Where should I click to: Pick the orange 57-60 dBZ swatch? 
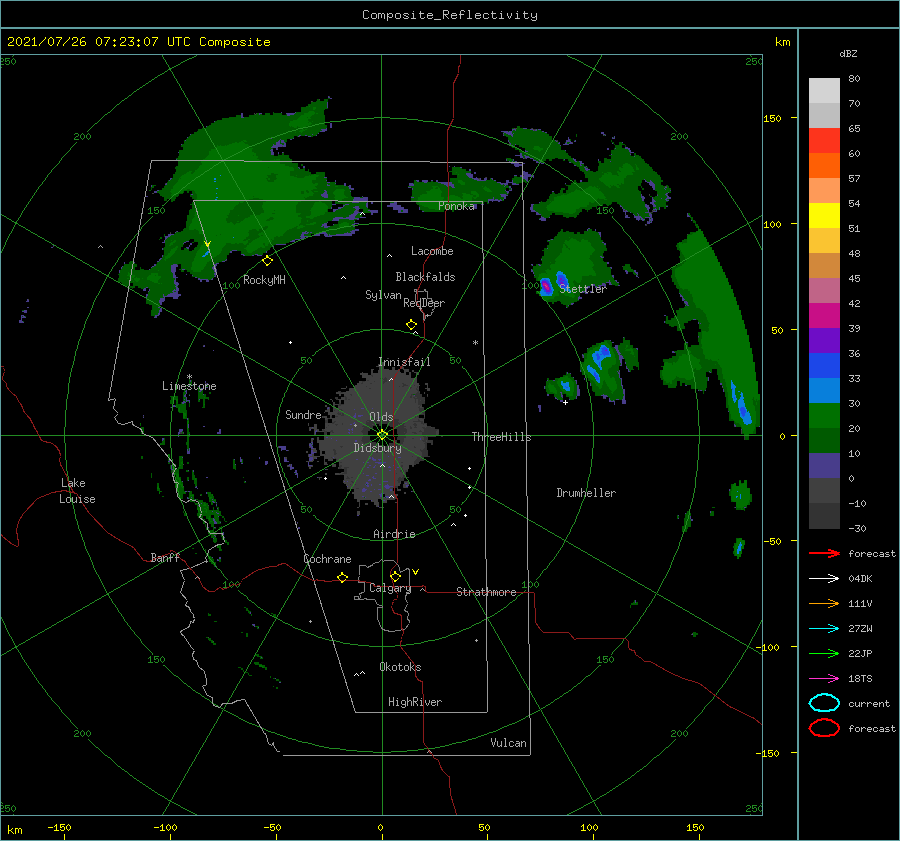click(x=824, y=166)
